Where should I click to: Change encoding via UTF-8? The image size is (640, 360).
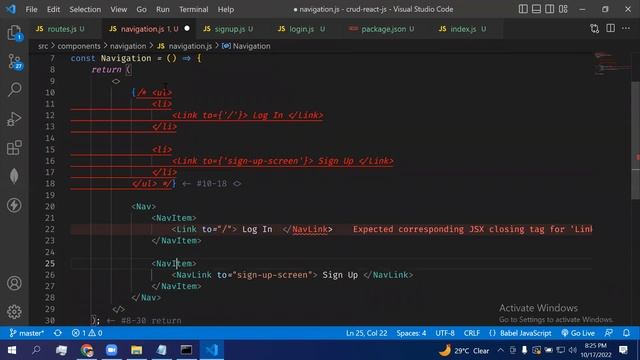click(x=445, y=333)
